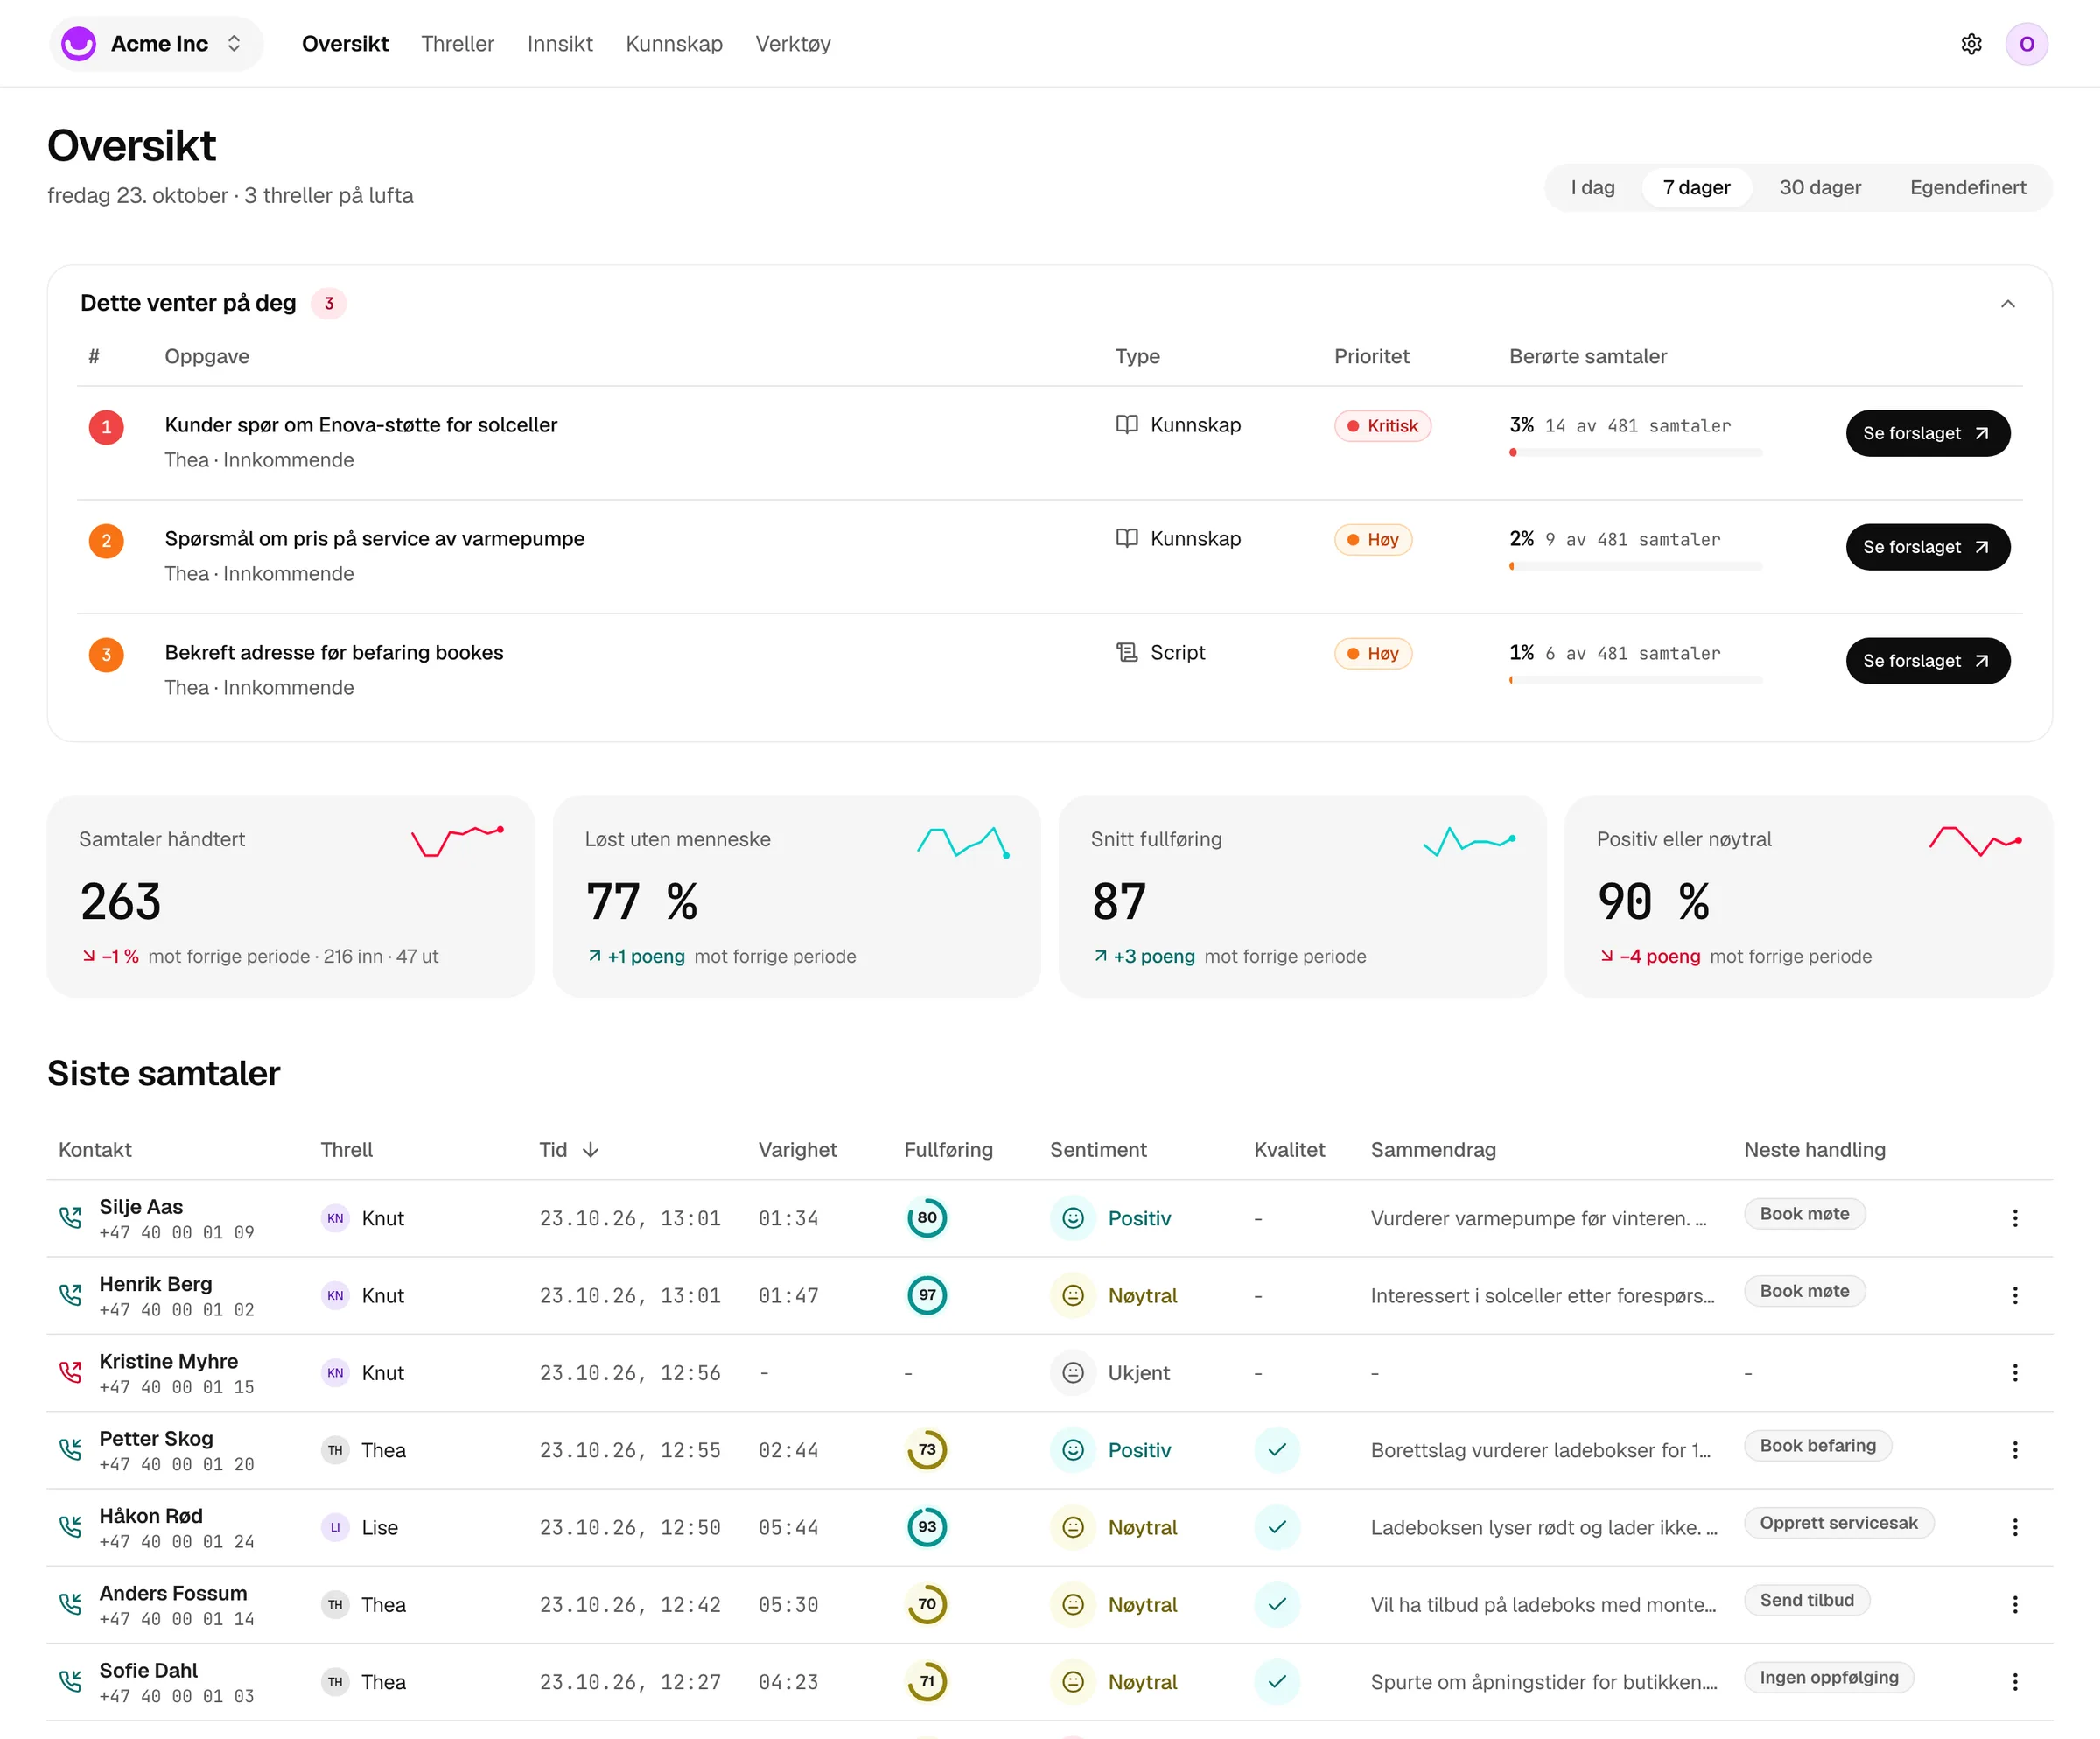Click the Send tilbud action chip
Viewport: 2100px width, 1739px height.
point(1806,1600)
